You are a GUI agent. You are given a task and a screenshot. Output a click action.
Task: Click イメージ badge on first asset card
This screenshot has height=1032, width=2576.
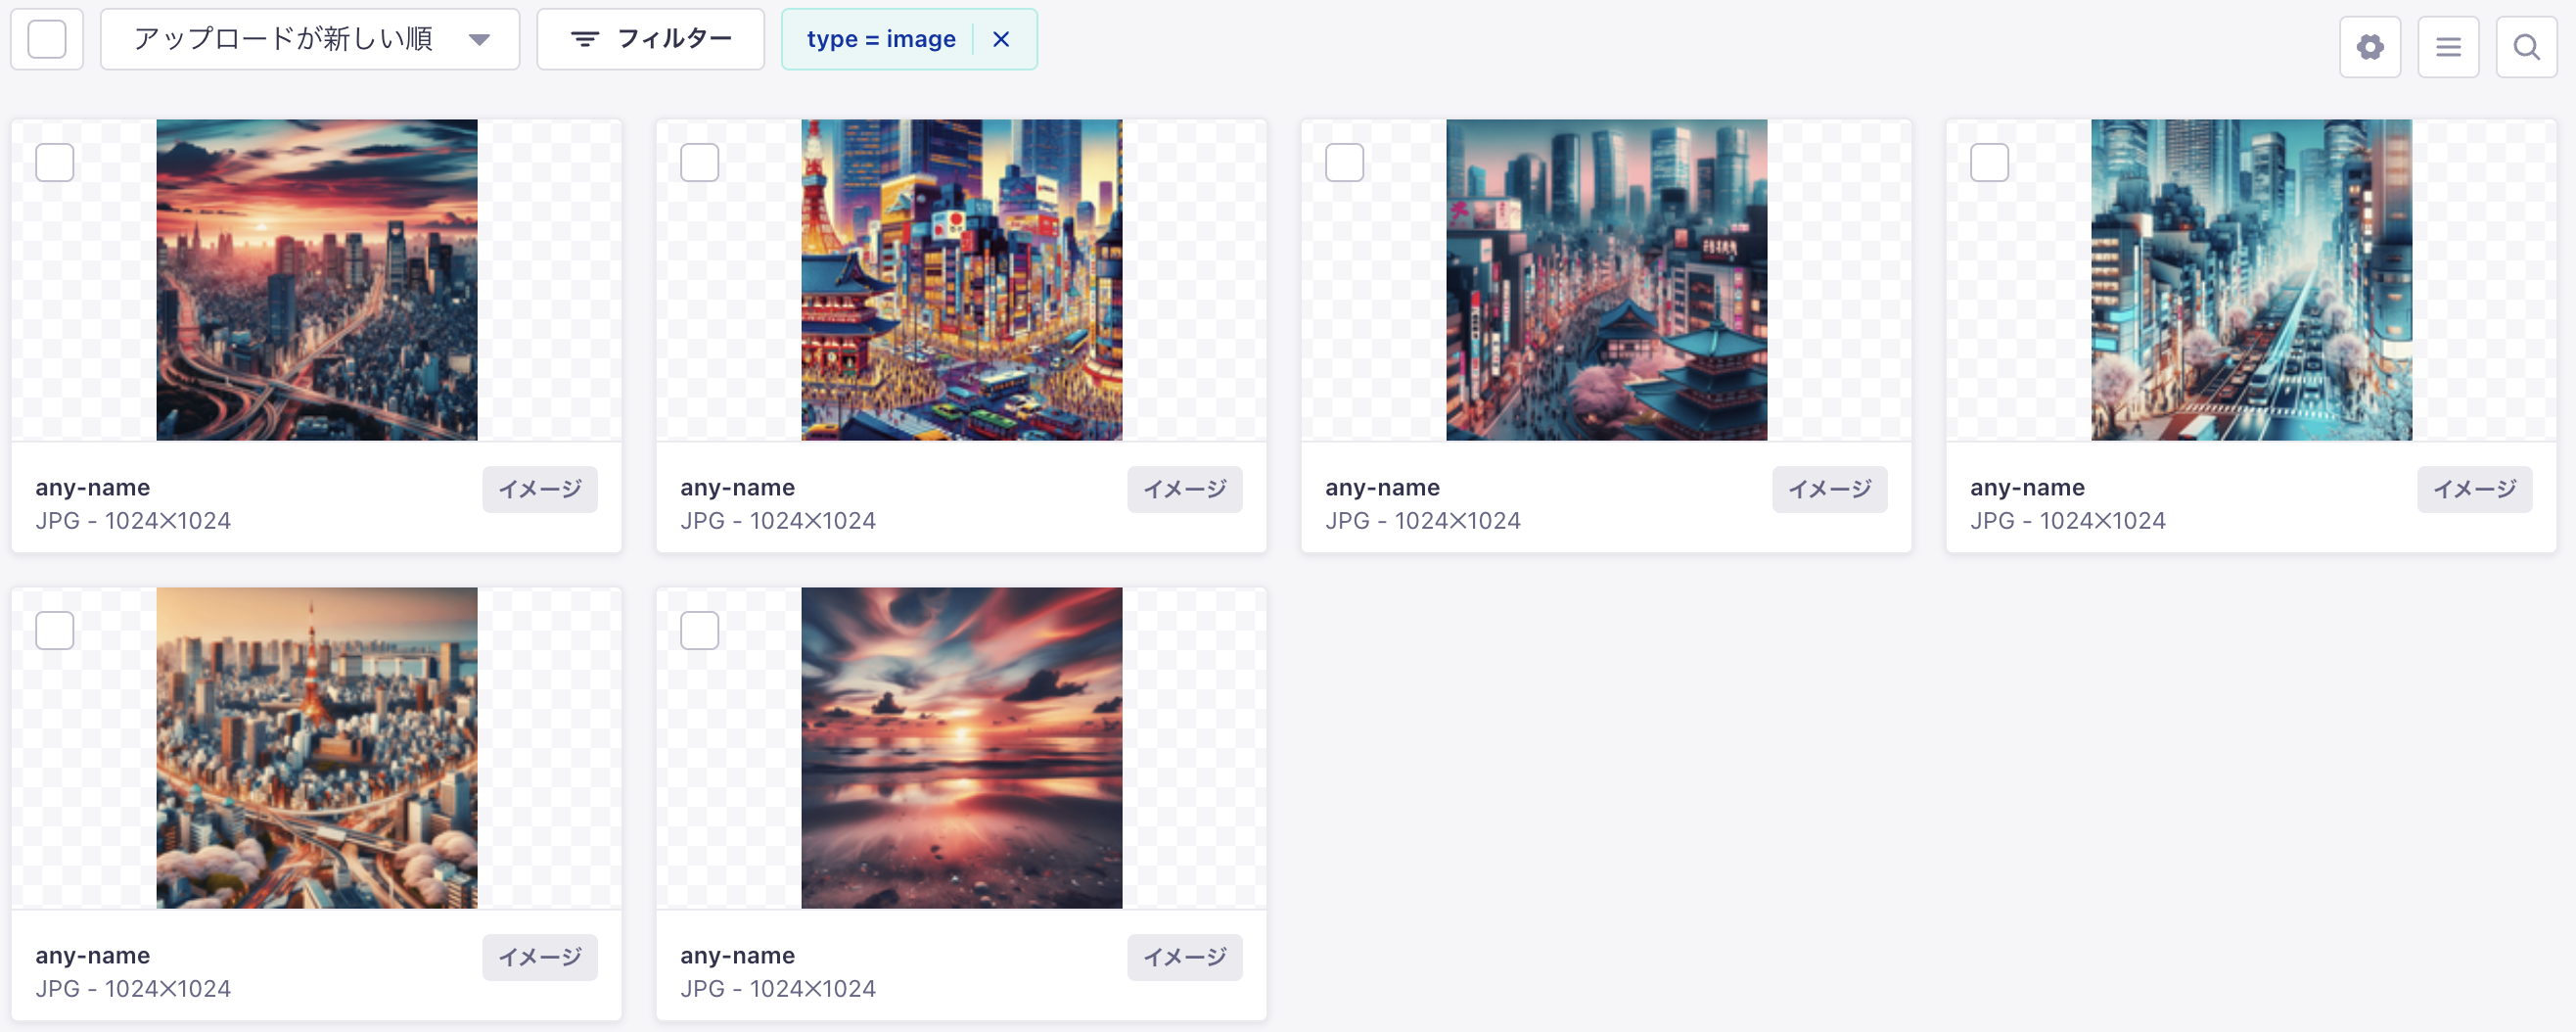[540, 489]
